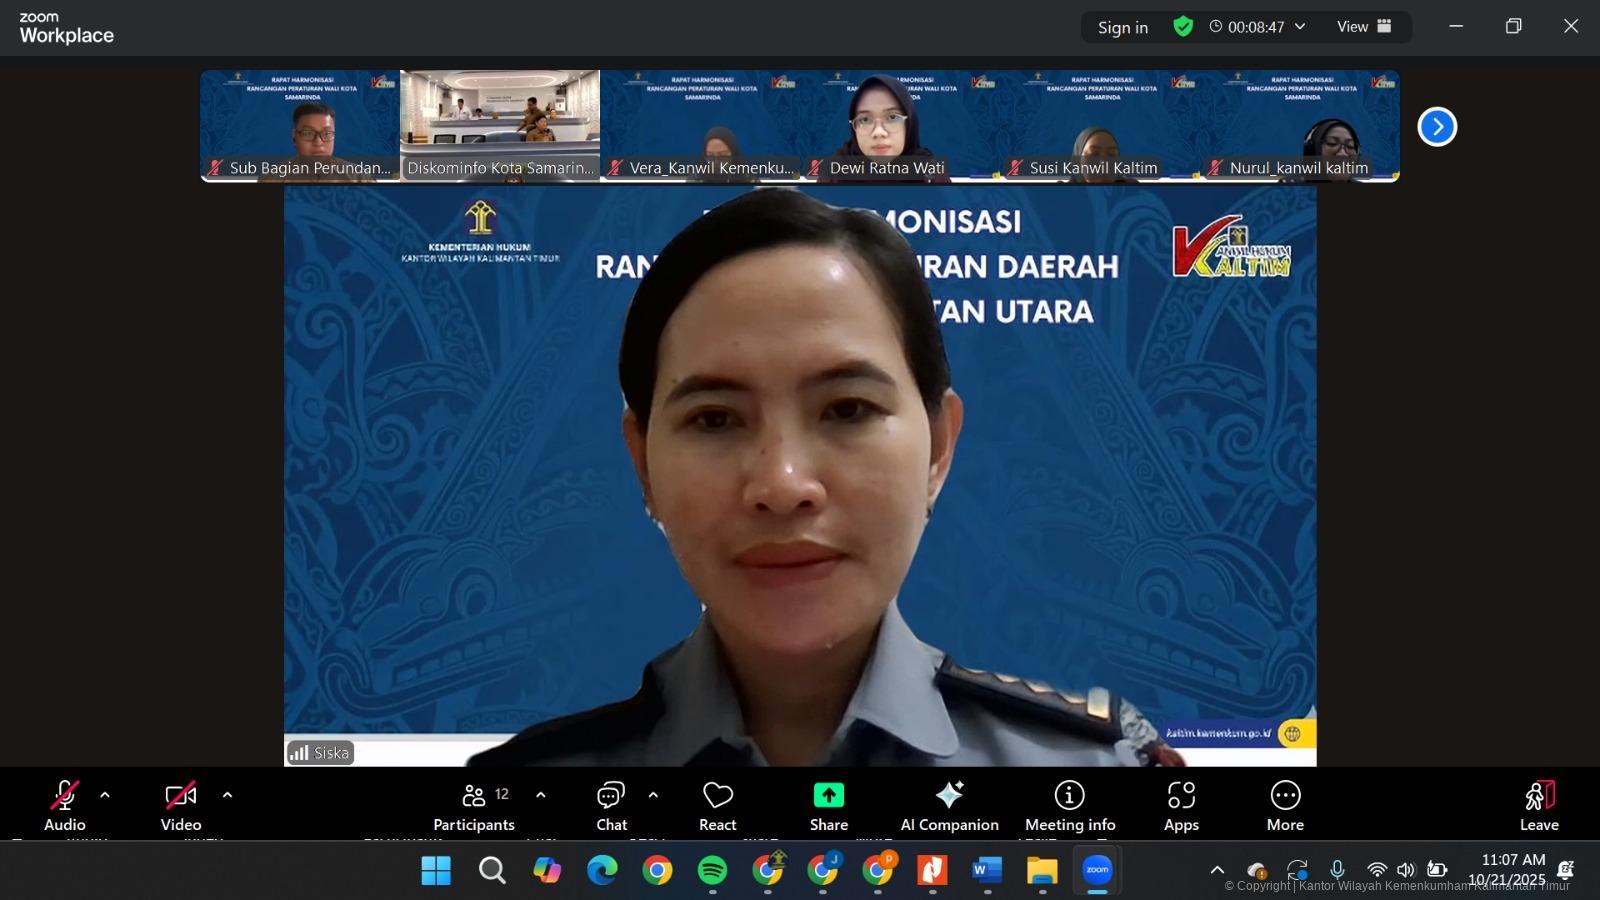The image size is (1600, 900).
Task: Open the React emoji menu
Action: [x=717, y=806]
